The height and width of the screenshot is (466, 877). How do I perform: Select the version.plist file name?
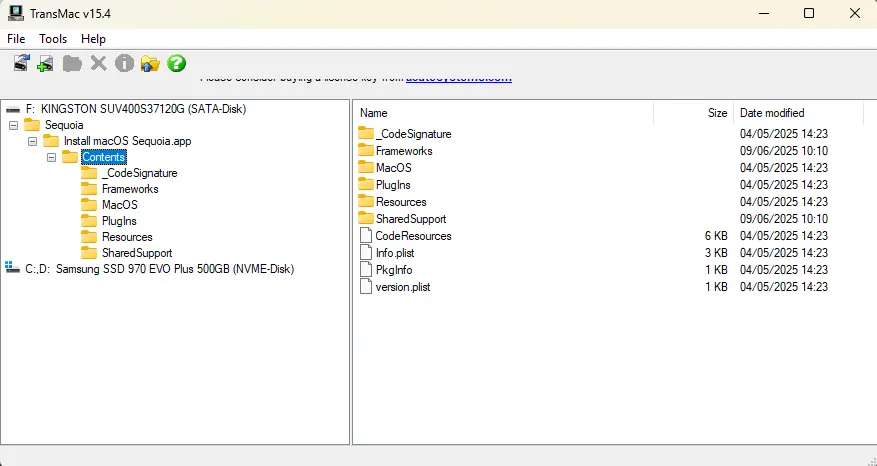[403, 287]
